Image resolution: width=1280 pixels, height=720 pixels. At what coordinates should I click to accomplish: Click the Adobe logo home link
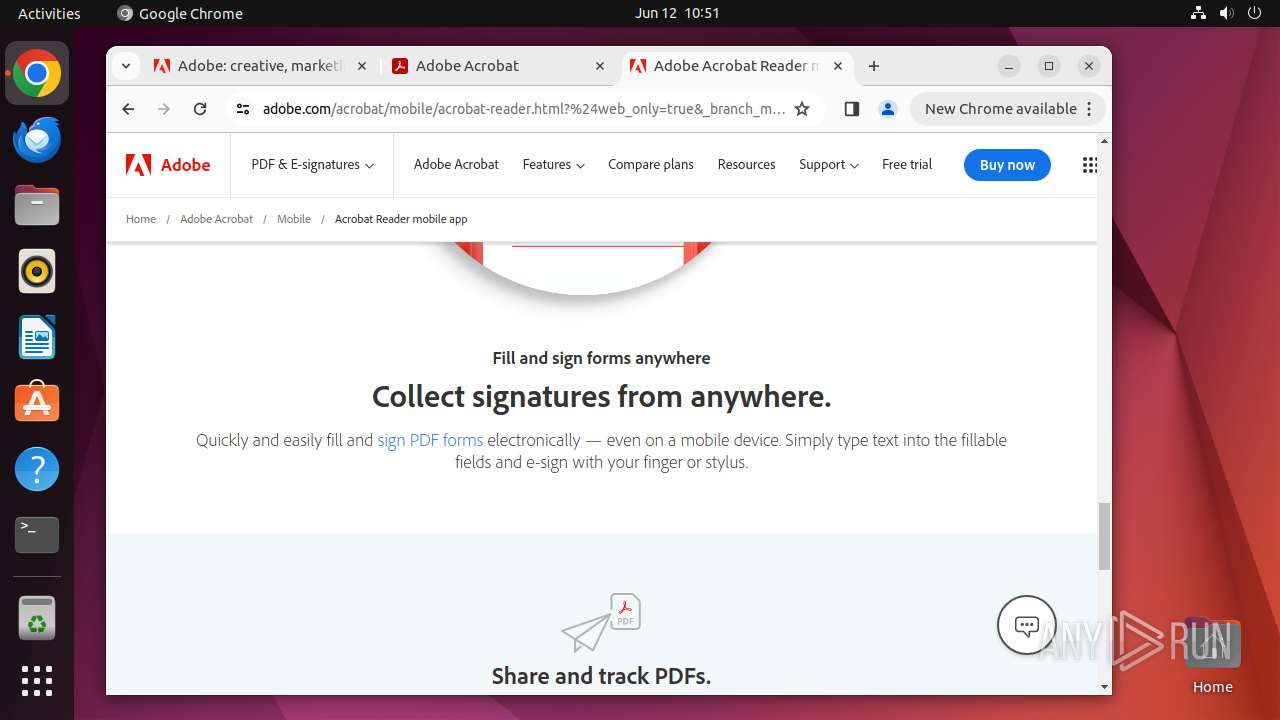[x=168, y=165]
